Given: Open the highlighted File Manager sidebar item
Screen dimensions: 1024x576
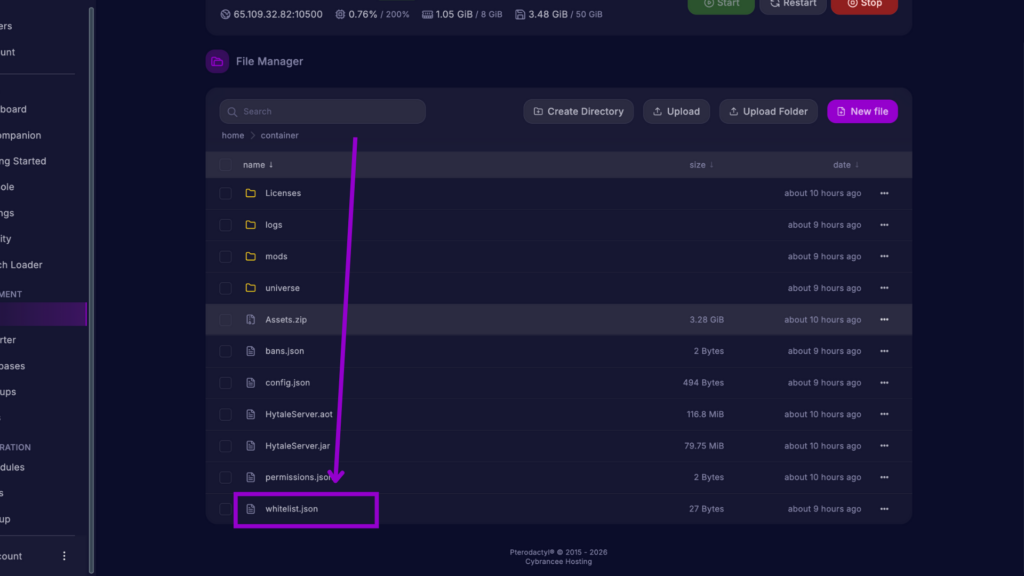Looking at the screenshot, I should (43, 315).
